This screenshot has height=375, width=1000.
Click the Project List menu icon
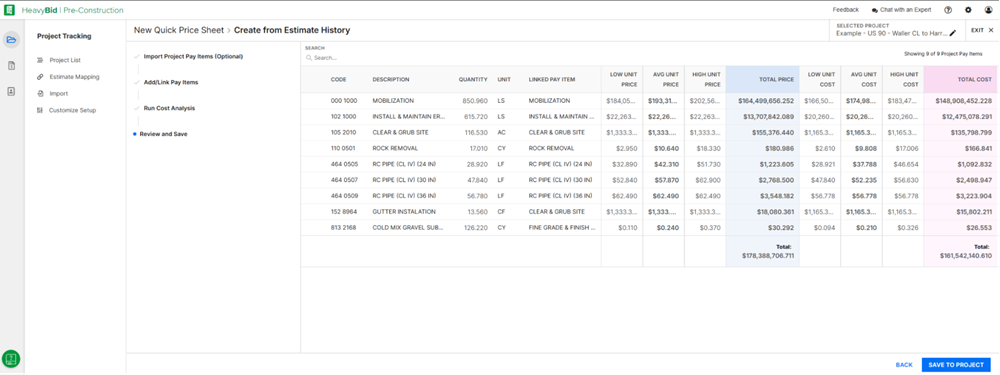(40, 60)
